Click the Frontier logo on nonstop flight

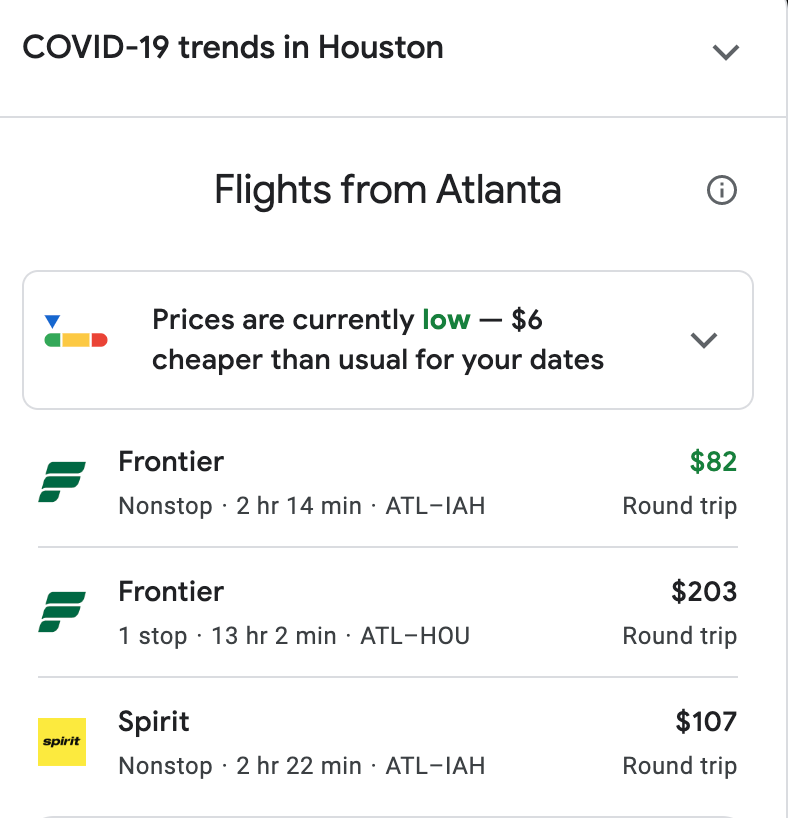click(x=62, y=482)
